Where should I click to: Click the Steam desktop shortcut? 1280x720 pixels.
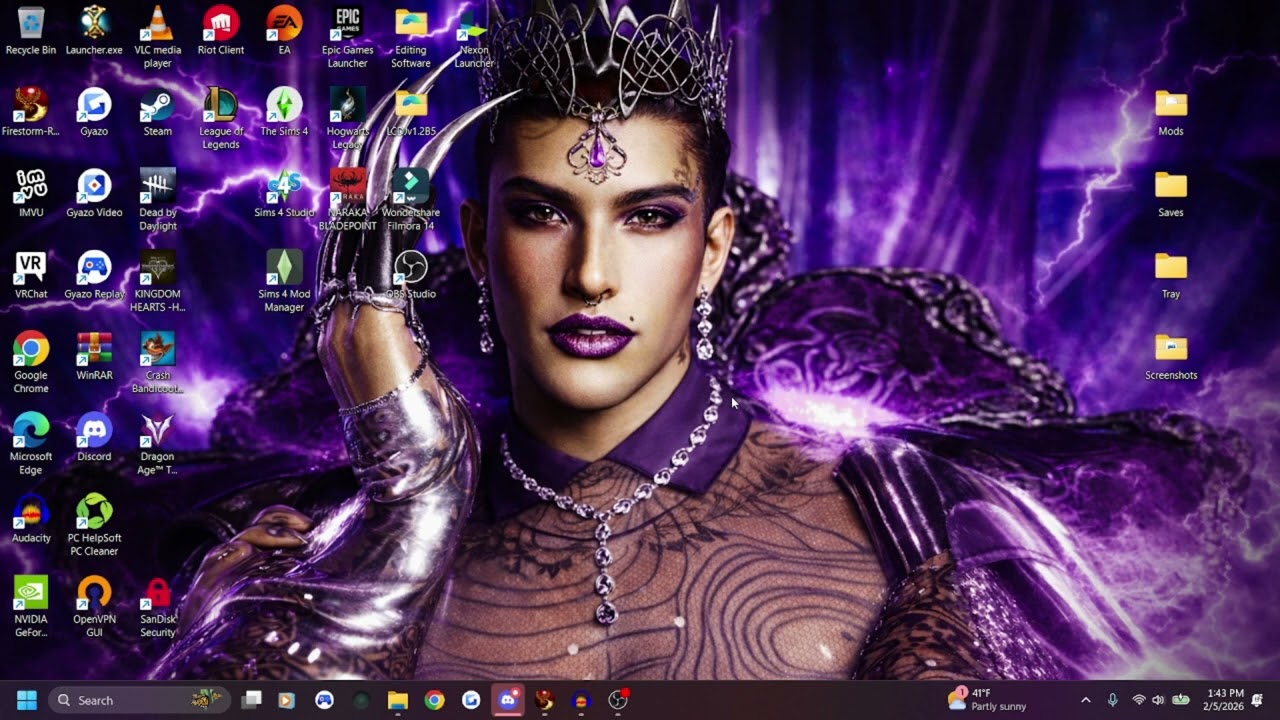pos(157,112)
